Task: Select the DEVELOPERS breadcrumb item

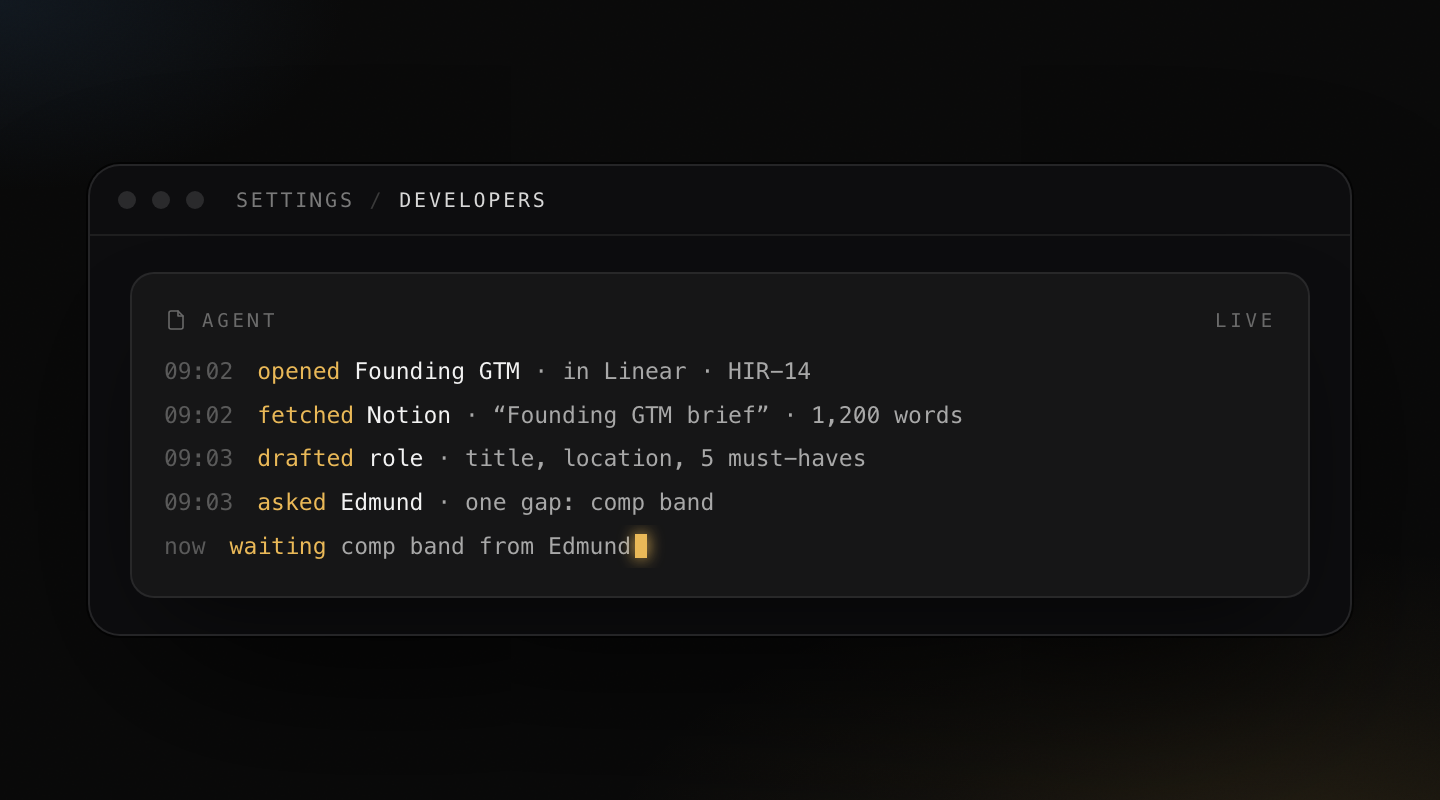Action: tap(473, 200)
